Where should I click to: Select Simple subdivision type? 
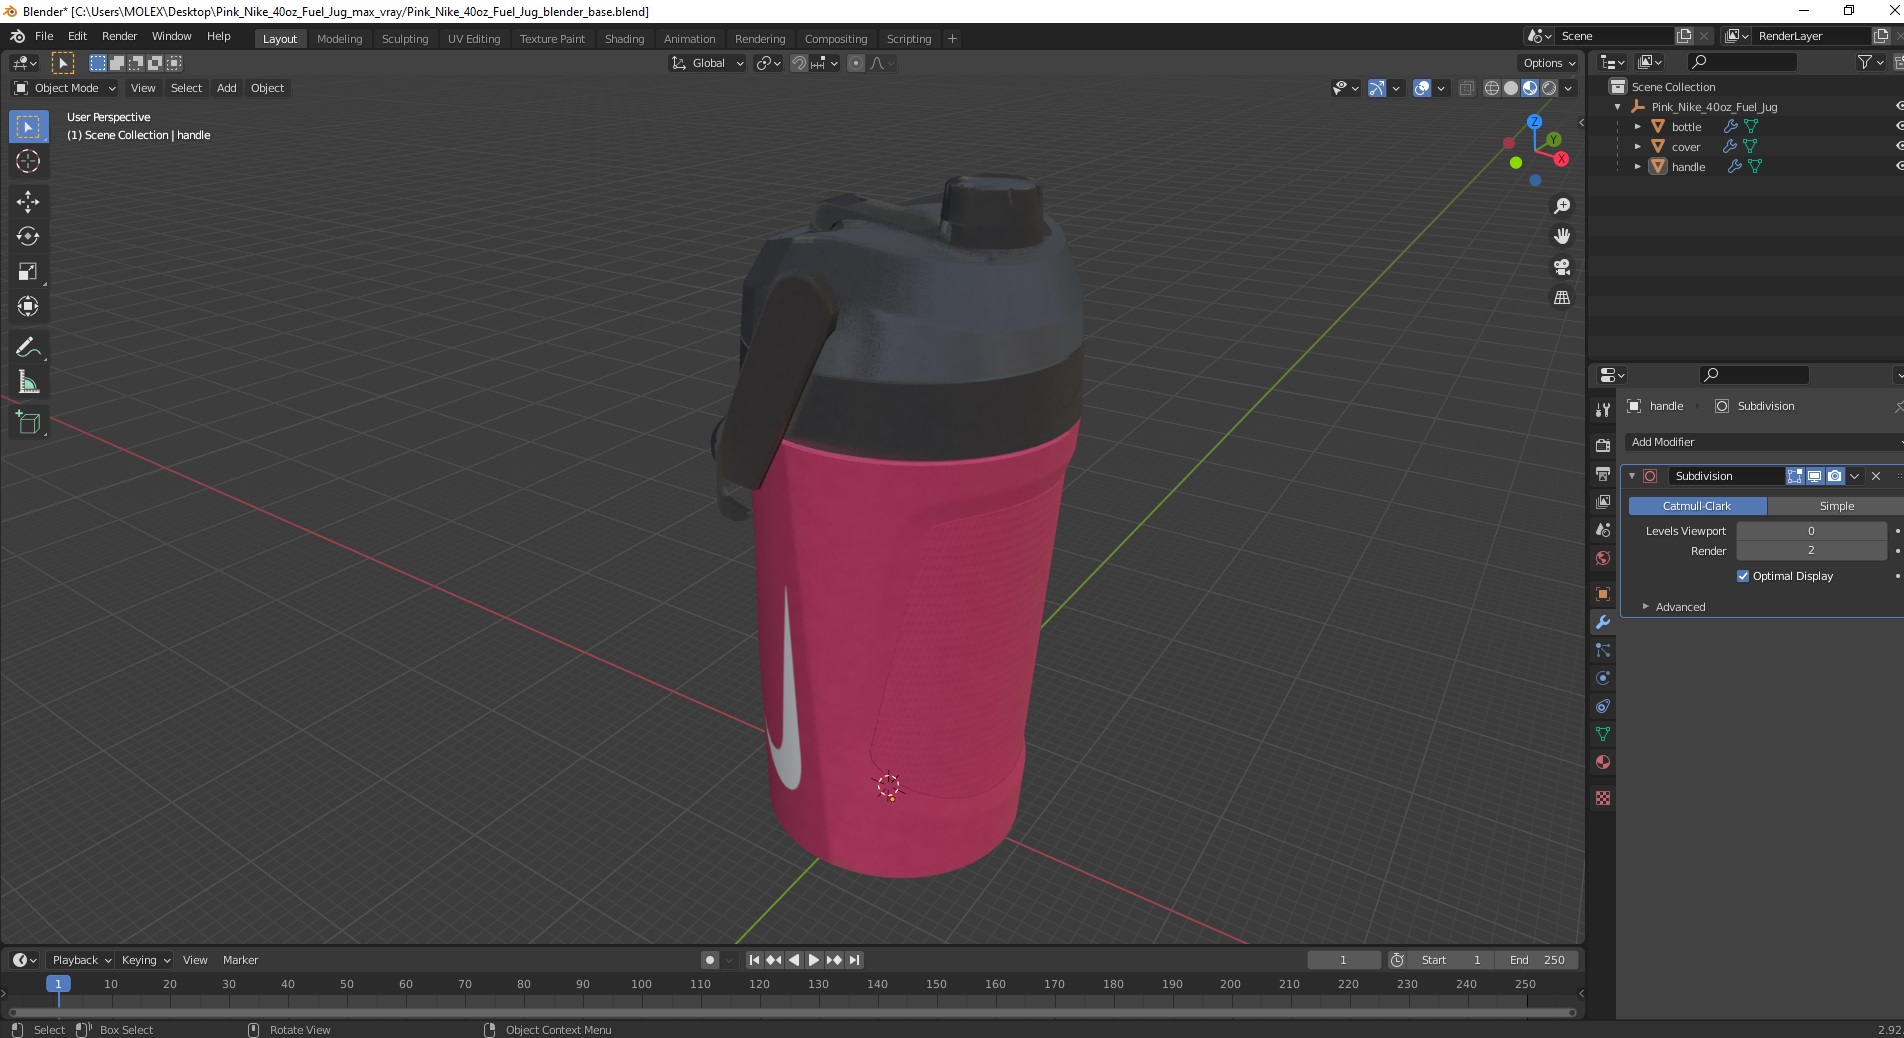1836,506
